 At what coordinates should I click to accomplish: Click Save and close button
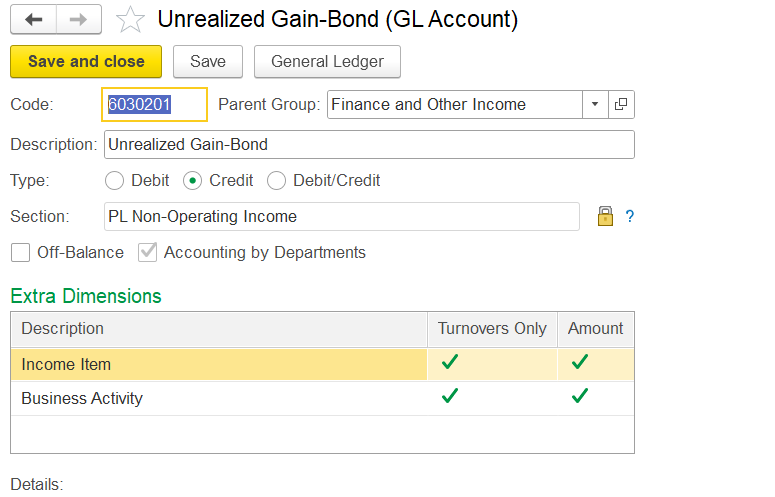86,62
